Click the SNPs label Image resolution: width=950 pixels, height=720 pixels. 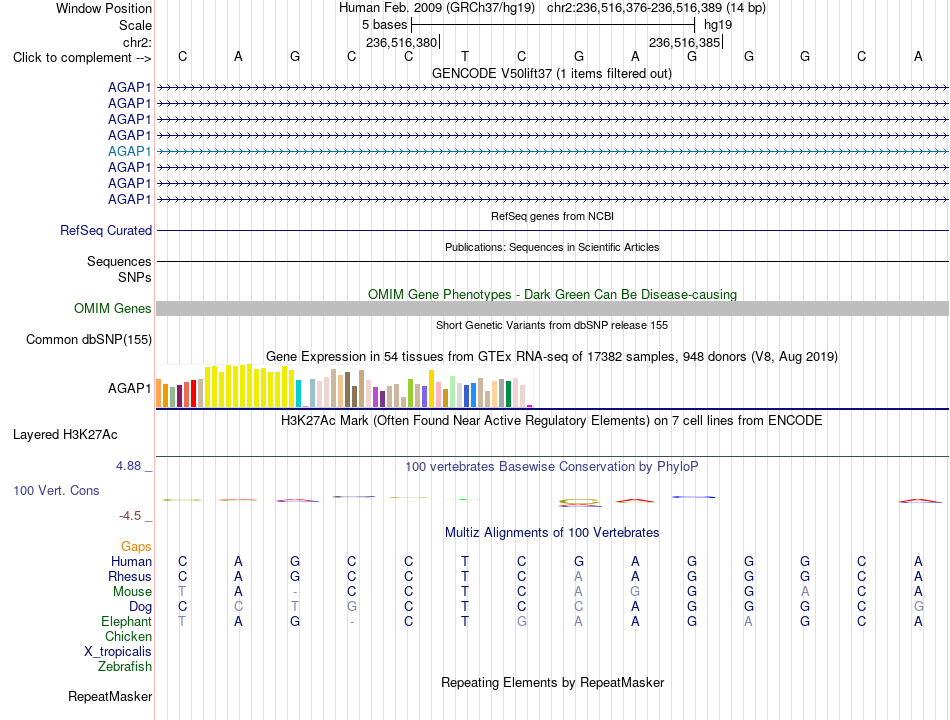135,277
